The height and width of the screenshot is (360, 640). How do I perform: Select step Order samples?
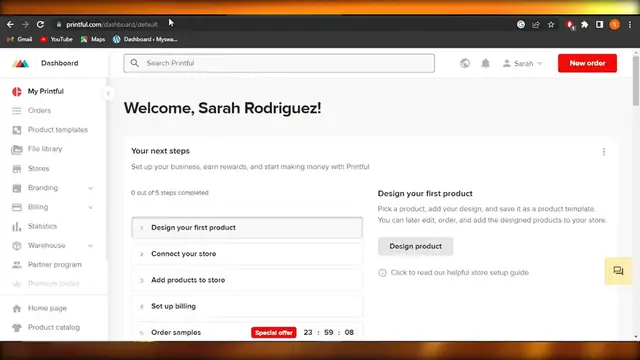247,332
